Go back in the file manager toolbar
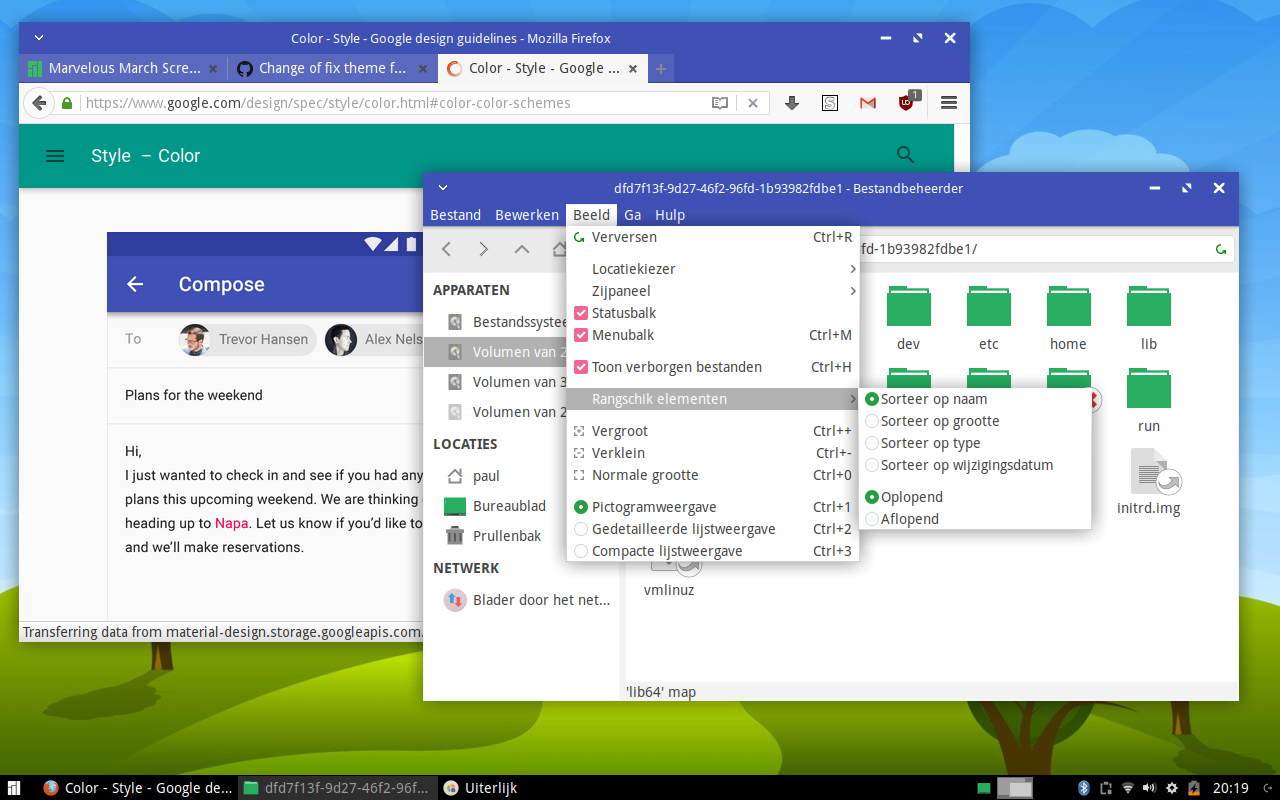 coord(447,249)
